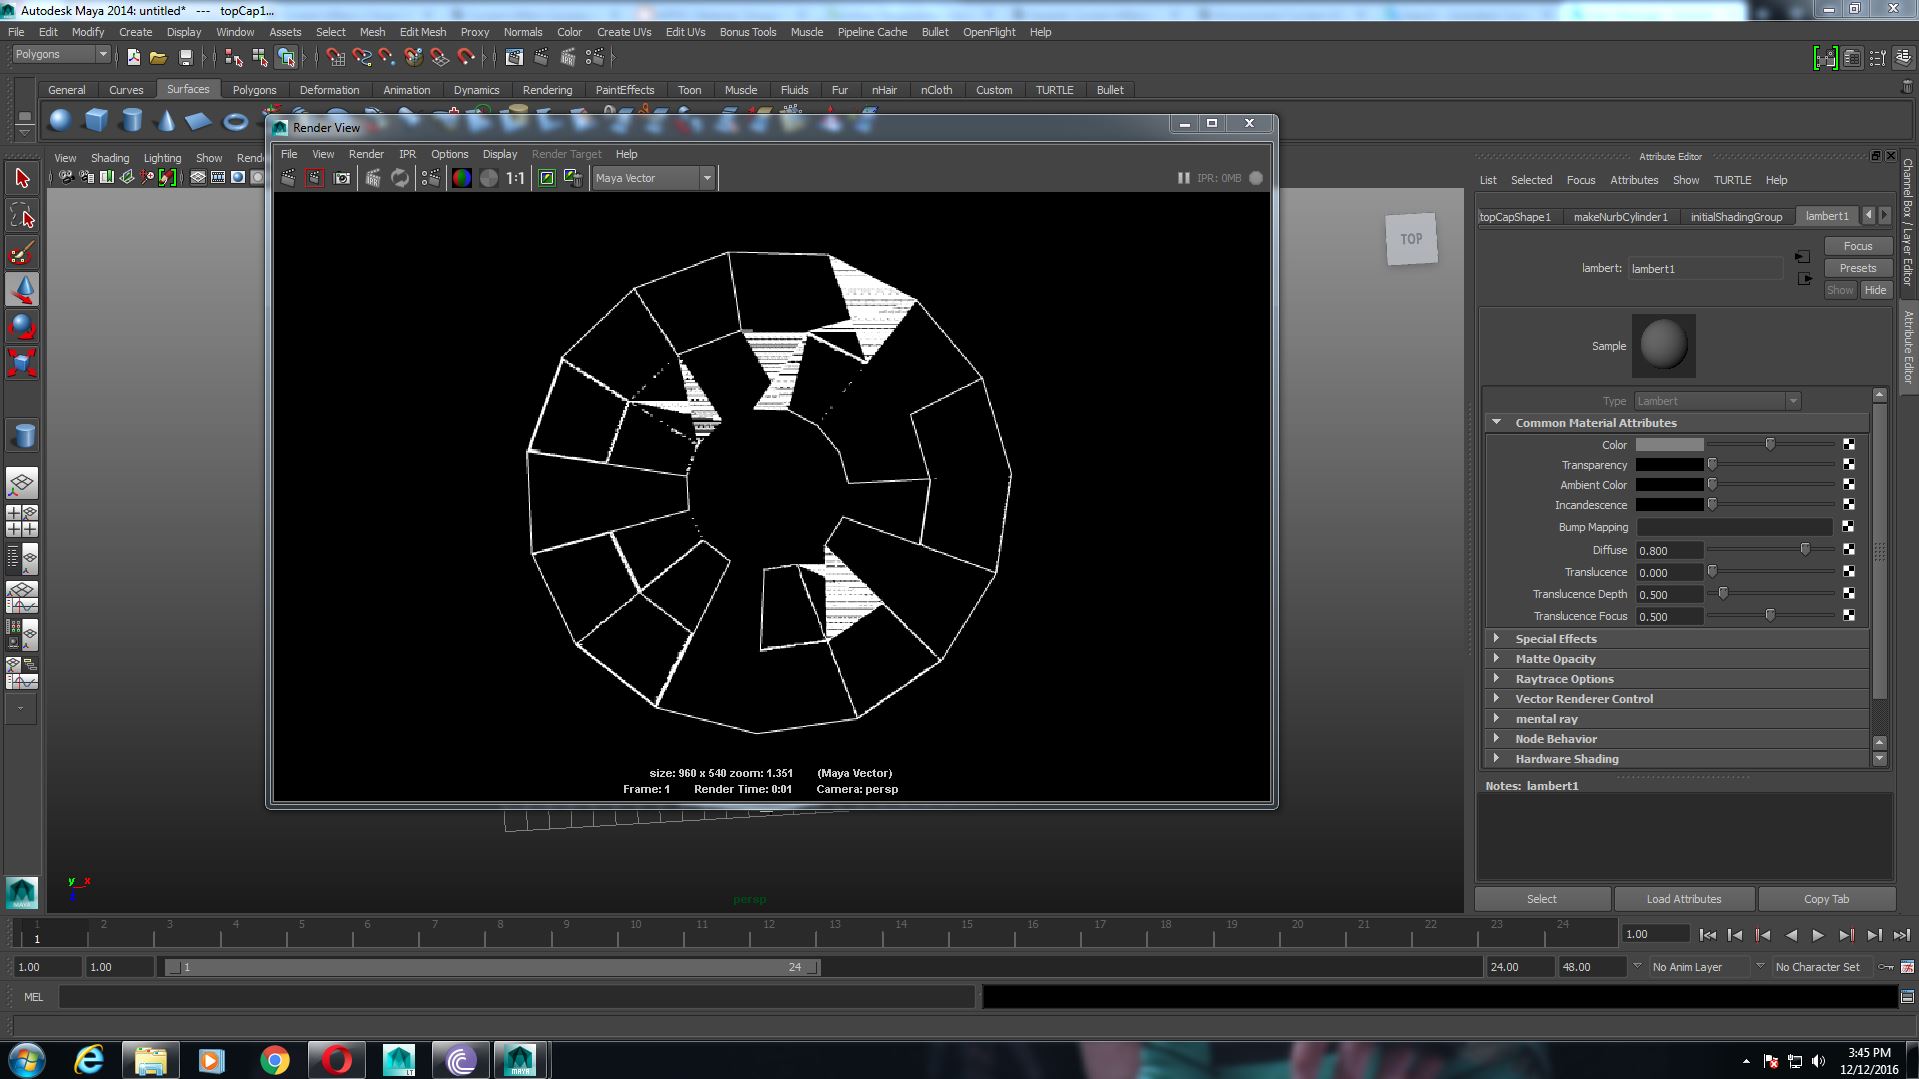
Task: Select the Rotate tool
Action: click(22, 326)
